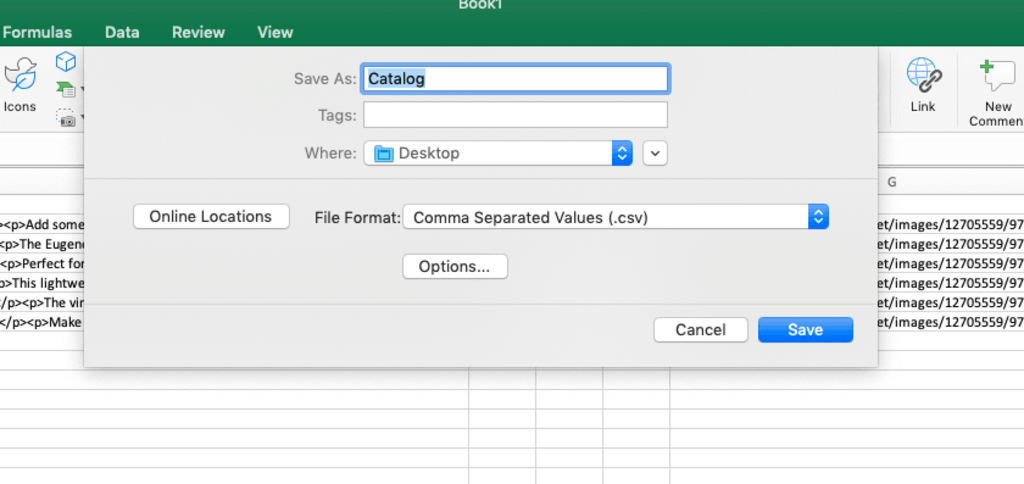
Task: Cancel the save dialog
Action: (700, 330)
